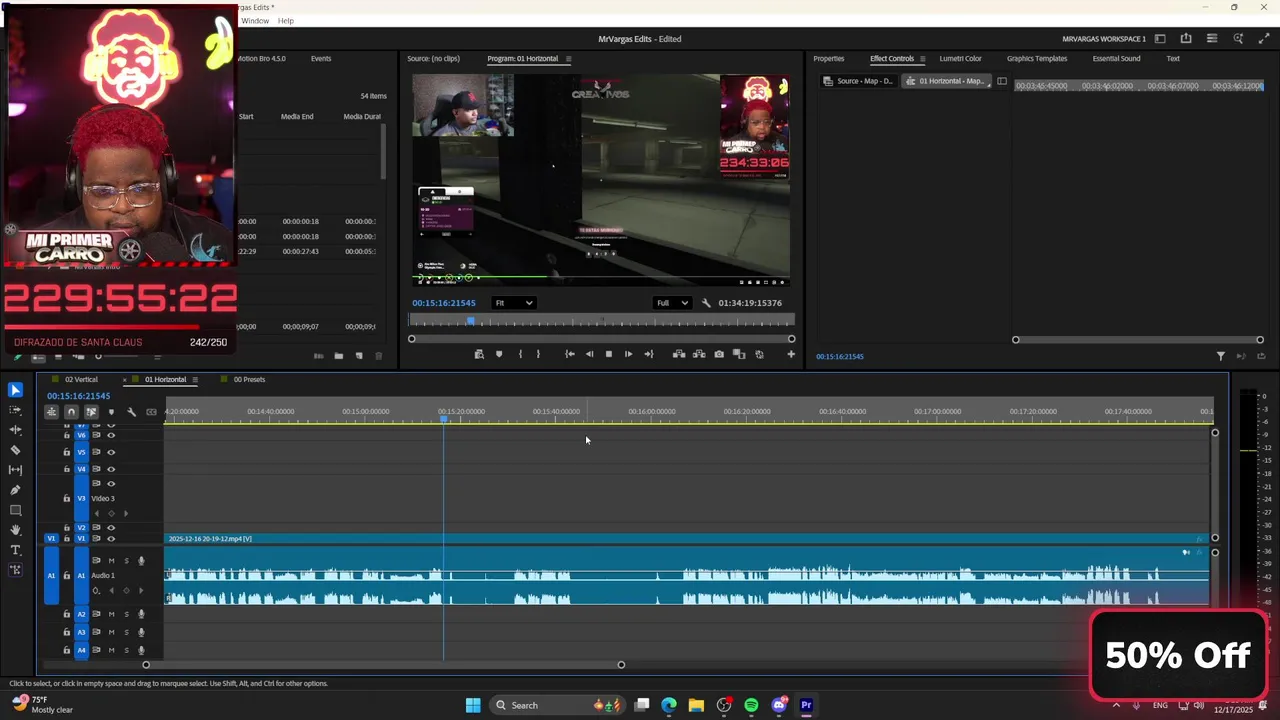Click the timeline playhead timecode 00:15:16:21545
Image resolution: width=1280 pixels, height=720 pixels.
pos(78,396)
